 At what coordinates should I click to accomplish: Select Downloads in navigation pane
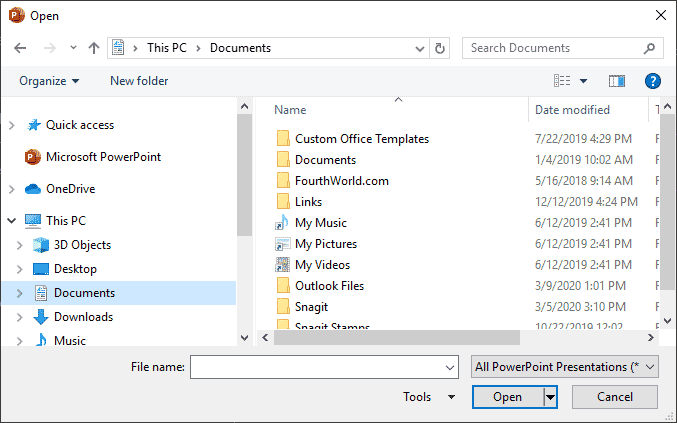[83, 317]
